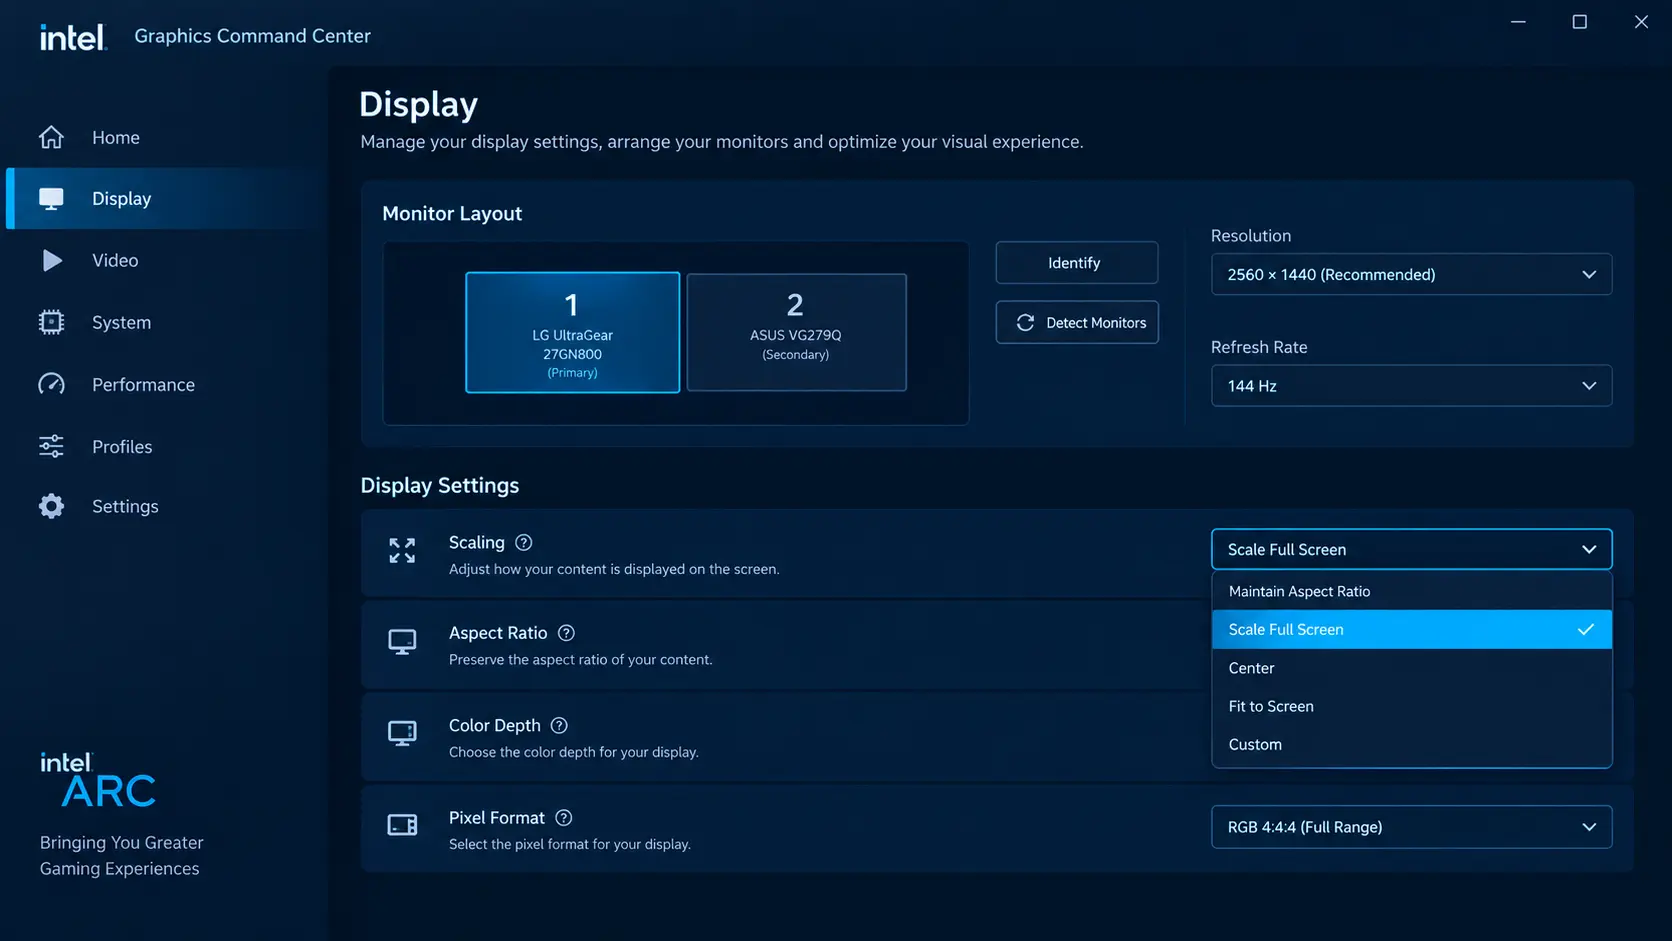Click the Identify button
This screenshot has height=941, width=1672.
pyautogui.click(x=1076, y=263)
